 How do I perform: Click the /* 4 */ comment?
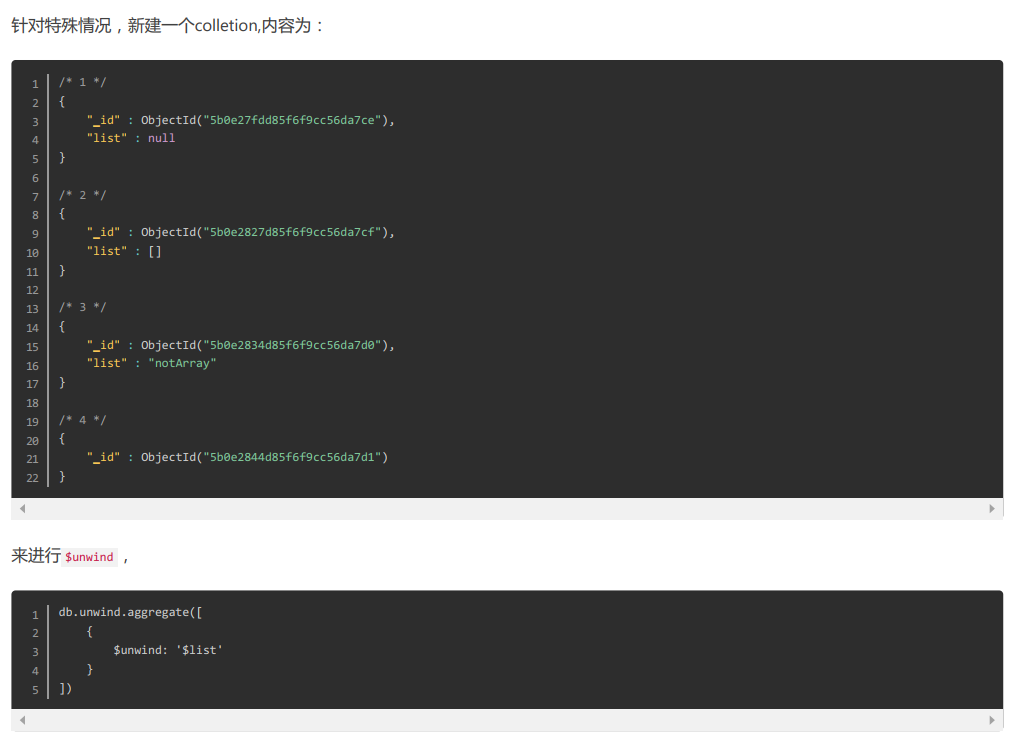[82, 420]
